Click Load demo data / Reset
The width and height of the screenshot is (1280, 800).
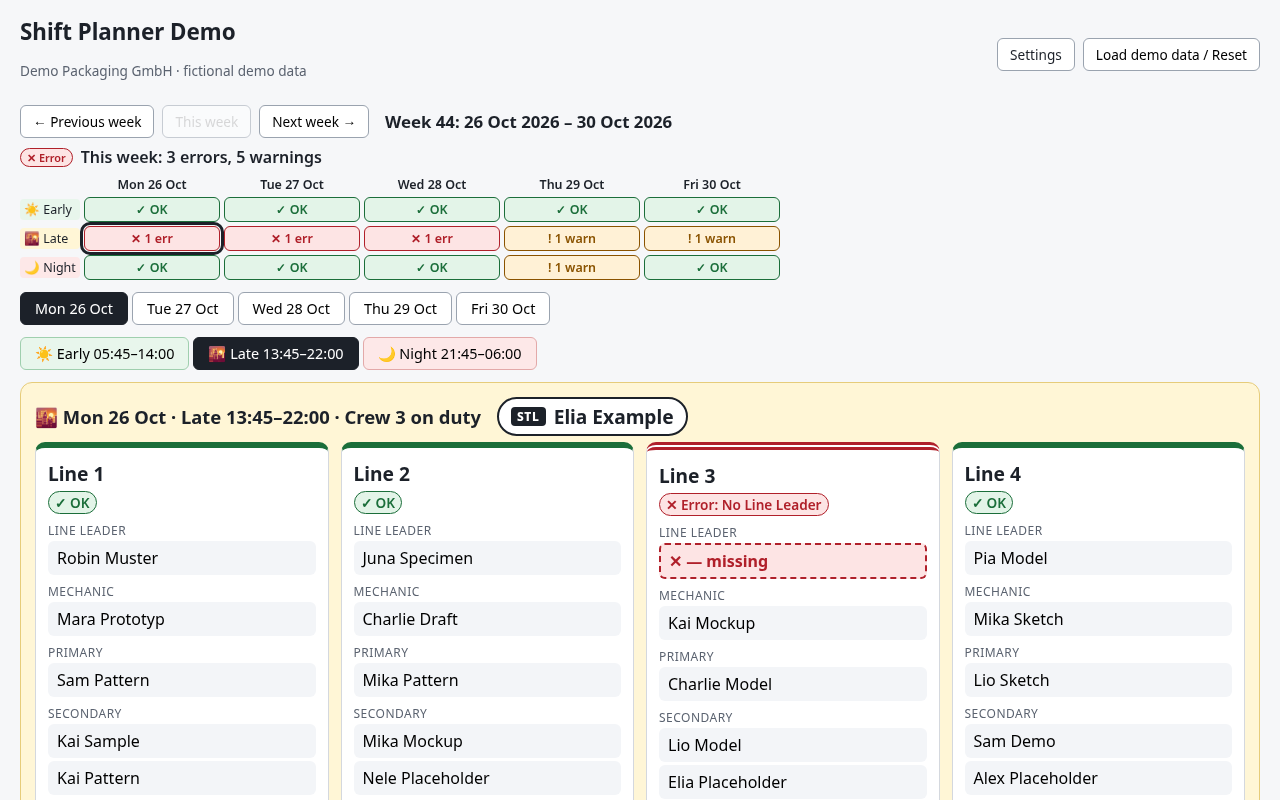tap(1171, 55)
